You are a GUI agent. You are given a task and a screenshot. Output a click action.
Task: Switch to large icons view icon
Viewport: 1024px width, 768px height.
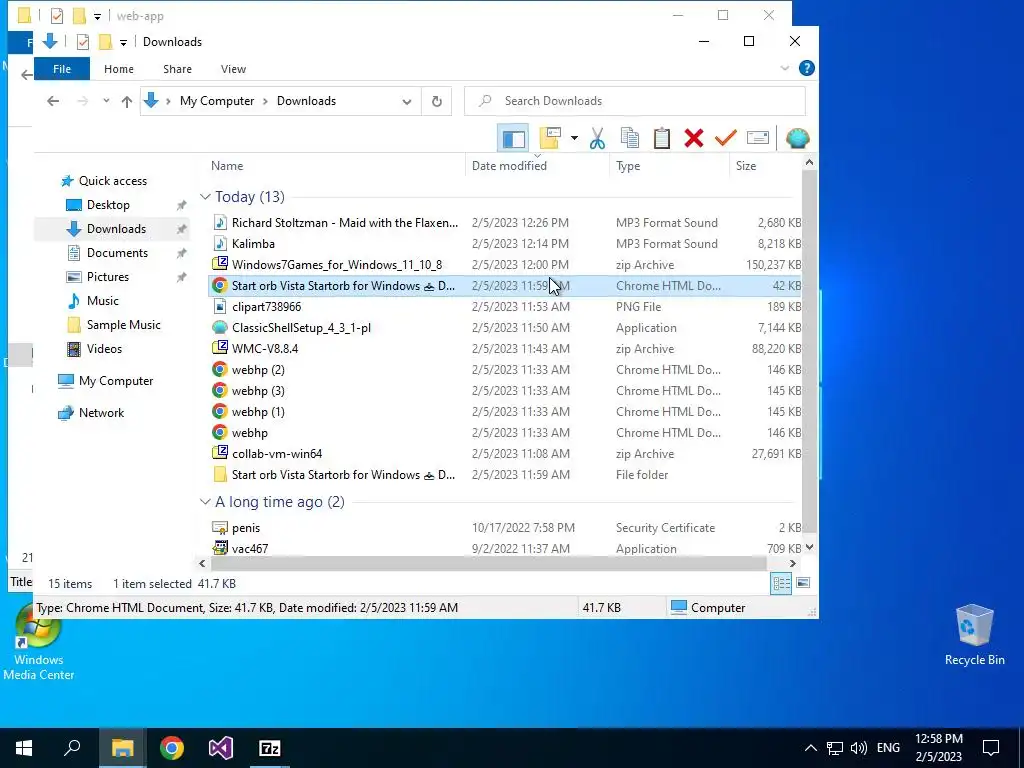pyautogui.click(x=803, y=583)
